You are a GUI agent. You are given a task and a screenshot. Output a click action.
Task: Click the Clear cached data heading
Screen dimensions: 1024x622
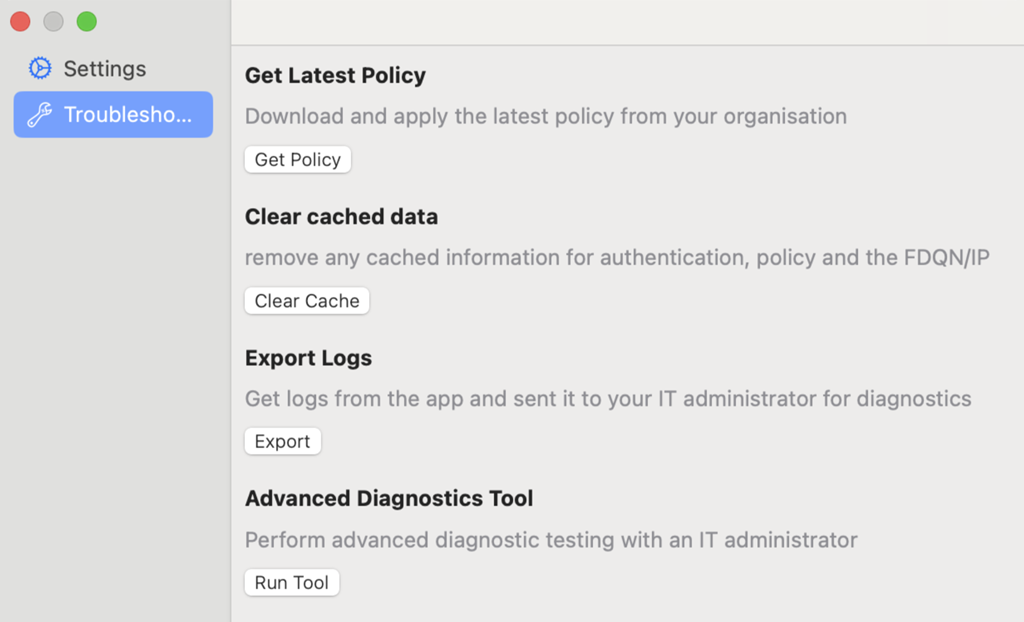pyautogui.click(x=341, y=217)
